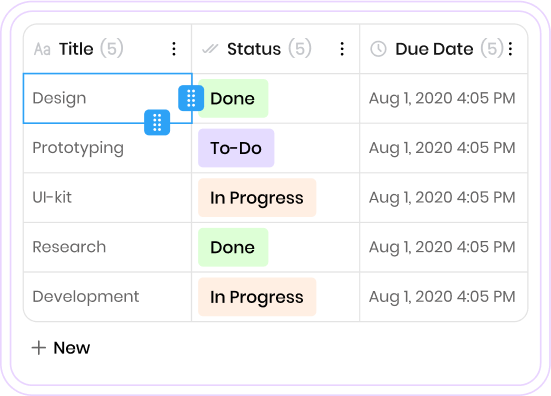
Task: Open the In Progress status tag for UI-kit
Action: coord(257,197)
